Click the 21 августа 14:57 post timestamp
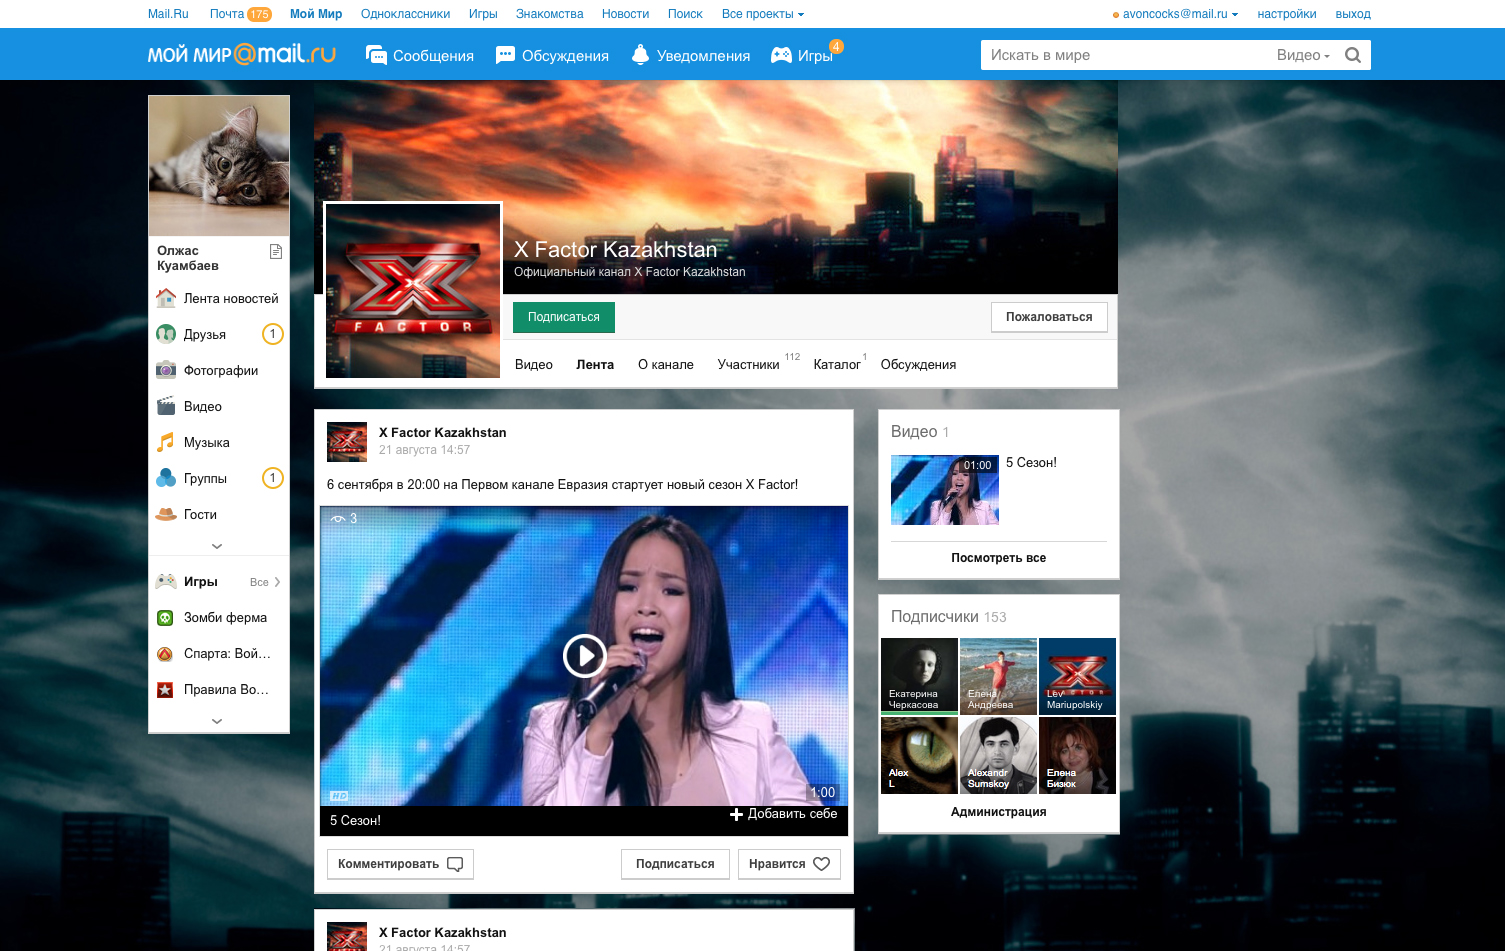1505x951 pixels. (x=424, y=450)
